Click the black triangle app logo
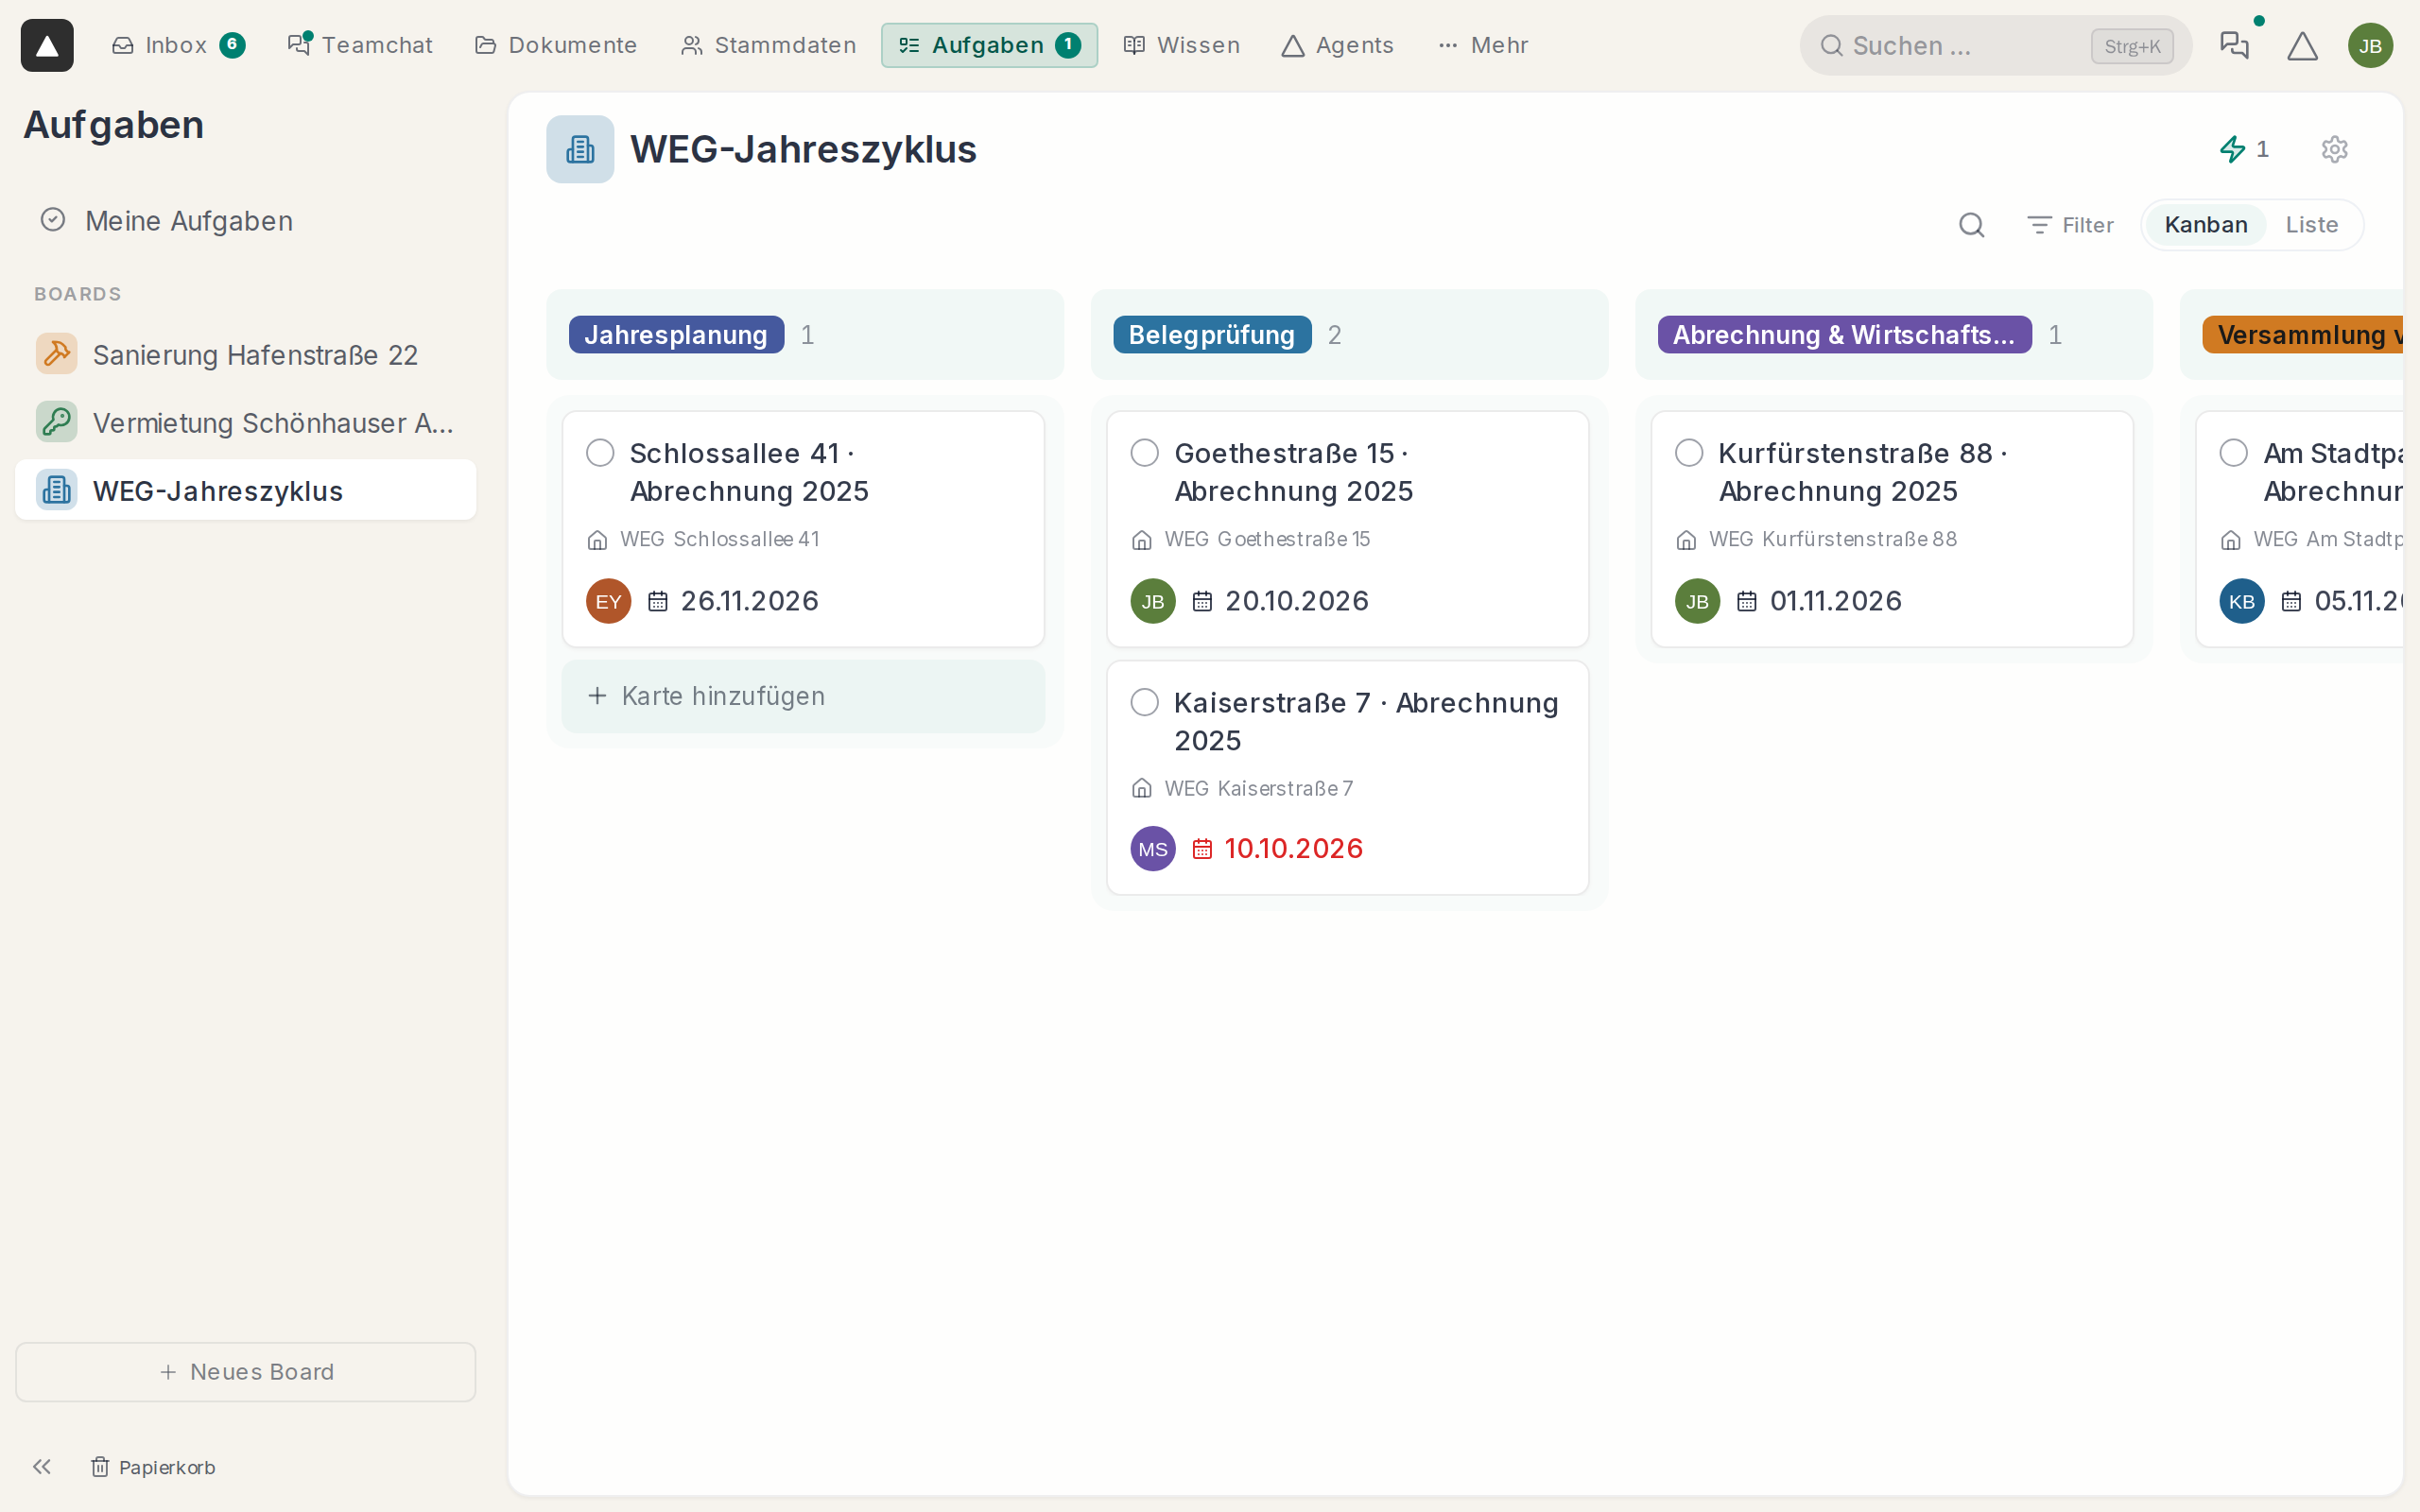 point(47,45)
